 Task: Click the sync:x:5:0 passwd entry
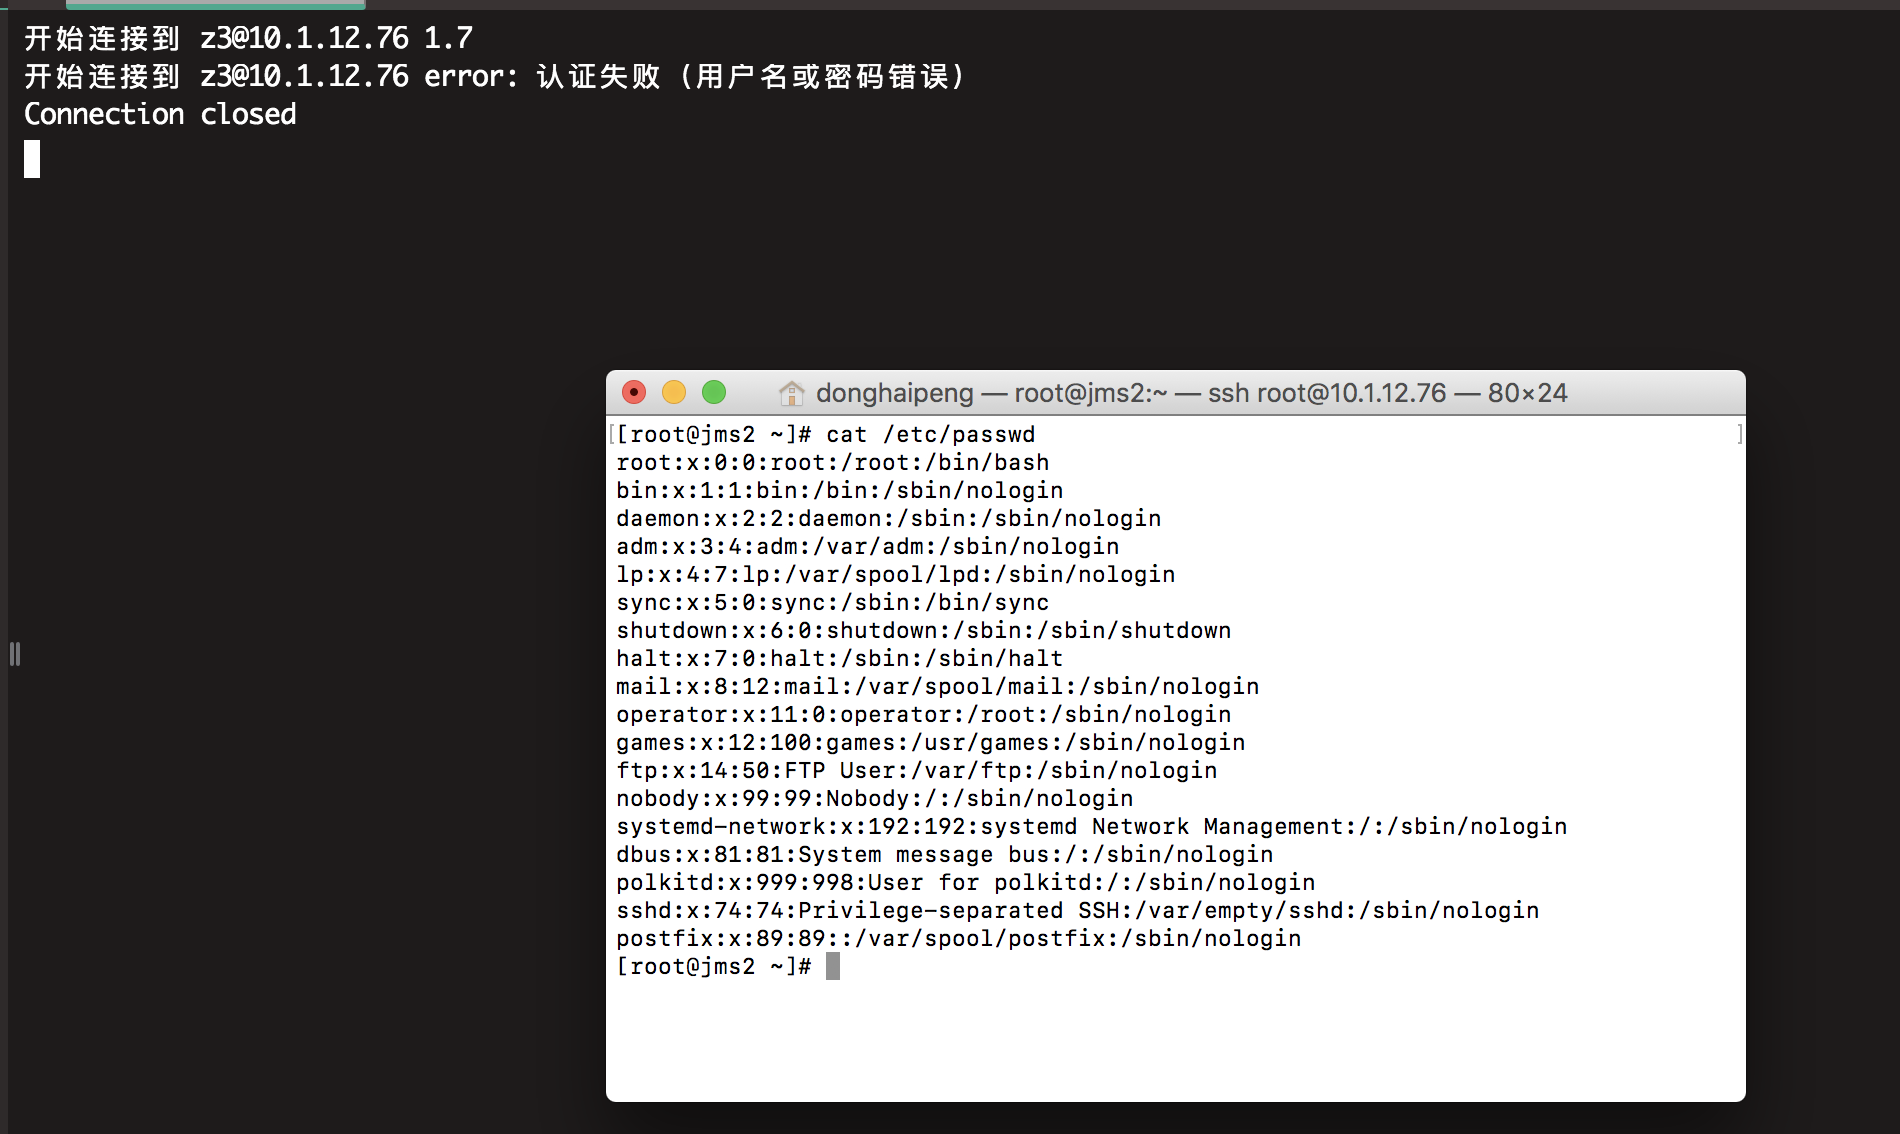pyautogui.click(x=833, y=602)
